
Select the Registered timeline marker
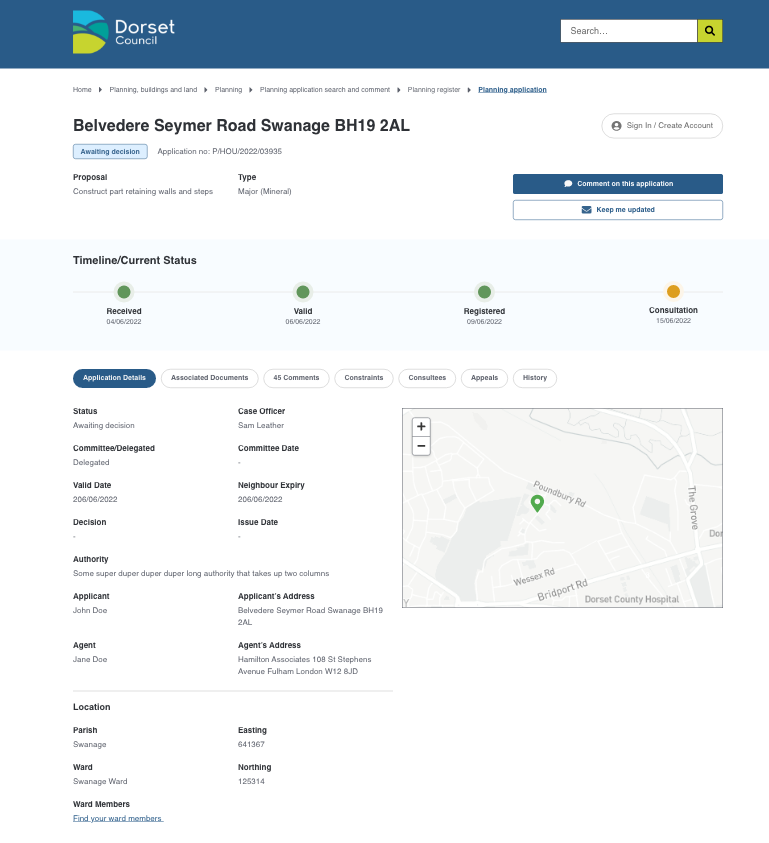[485, 292]
